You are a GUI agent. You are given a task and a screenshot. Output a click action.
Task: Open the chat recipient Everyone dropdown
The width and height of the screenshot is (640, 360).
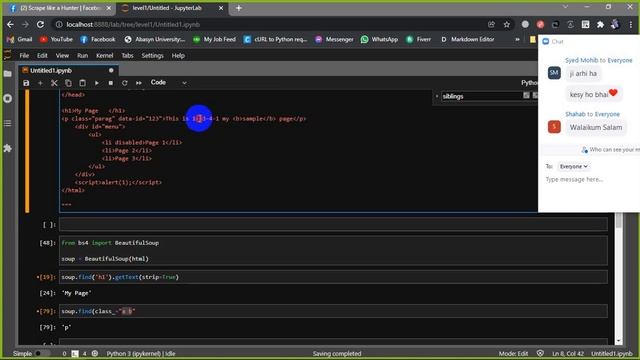click(x=573, y=167)
